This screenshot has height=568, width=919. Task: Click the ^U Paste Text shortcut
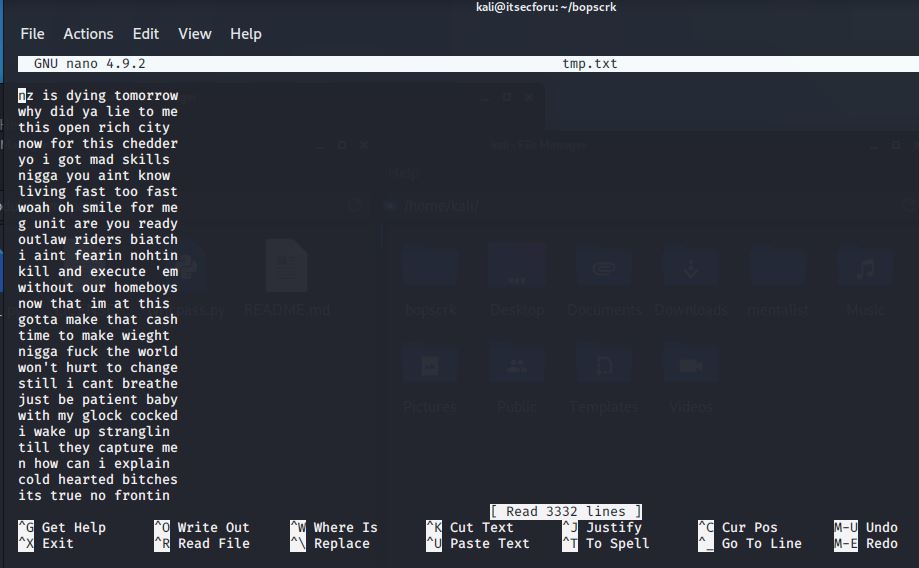[x=478, y=543]
